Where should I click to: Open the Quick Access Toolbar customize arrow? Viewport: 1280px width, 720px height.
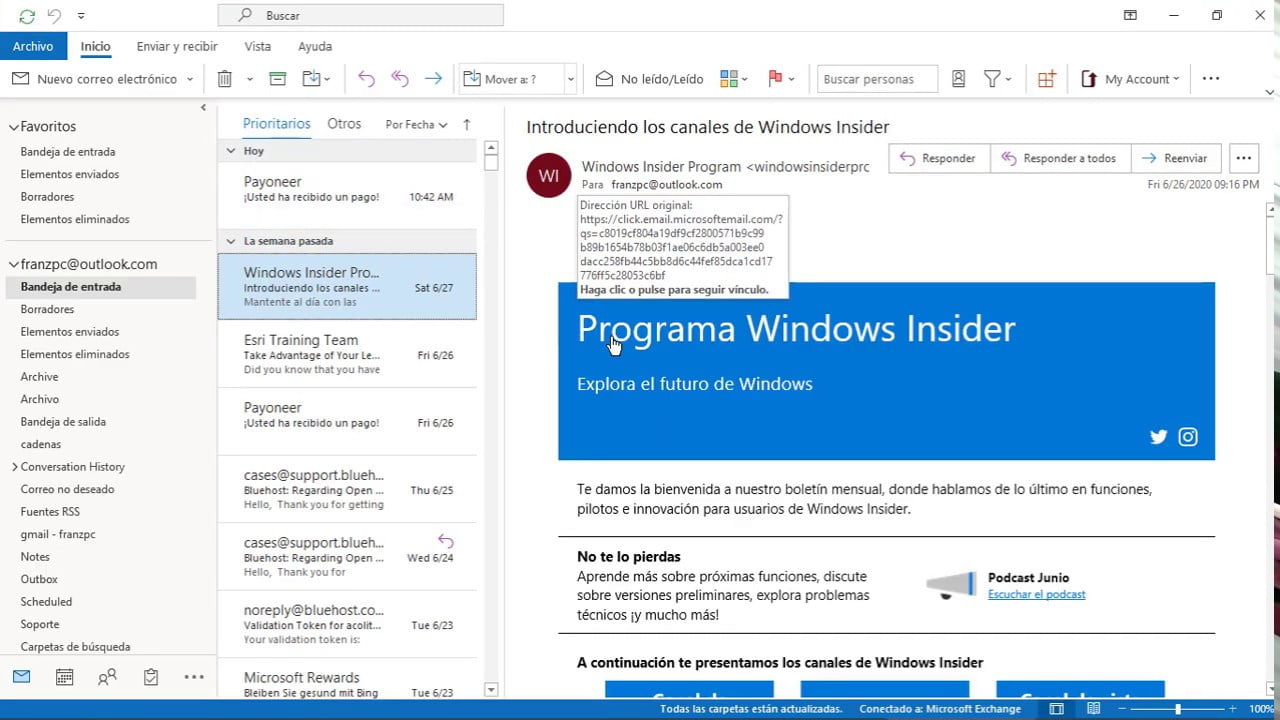[x=81, y=16]
